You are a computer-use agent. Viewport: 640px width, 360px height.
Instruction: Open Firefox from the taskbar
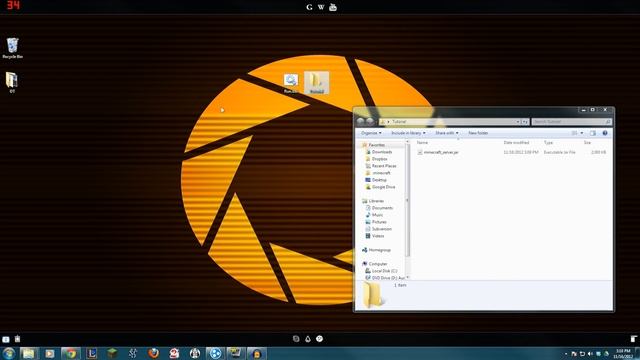tap(153, 353)
